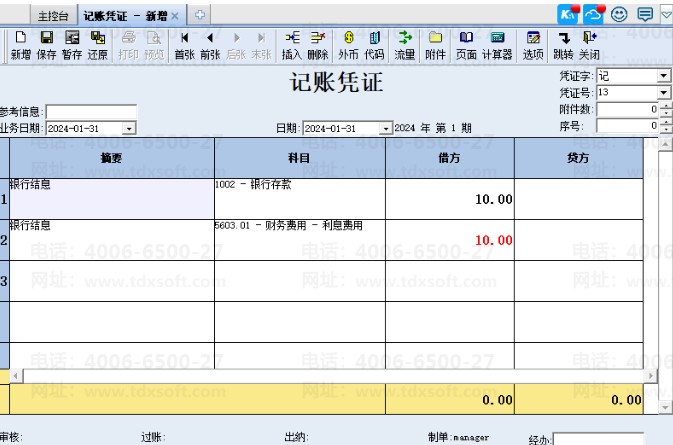Close the 记账凭证 - 新增 tab
This screenshot has height=445, width=673.
(175, 16)
